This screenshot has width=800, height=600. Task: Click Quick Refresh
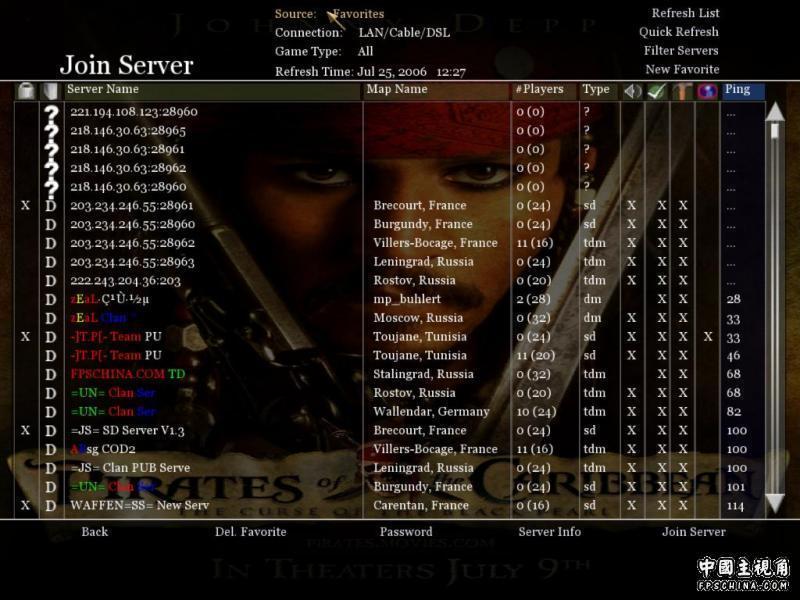[679, 32]
